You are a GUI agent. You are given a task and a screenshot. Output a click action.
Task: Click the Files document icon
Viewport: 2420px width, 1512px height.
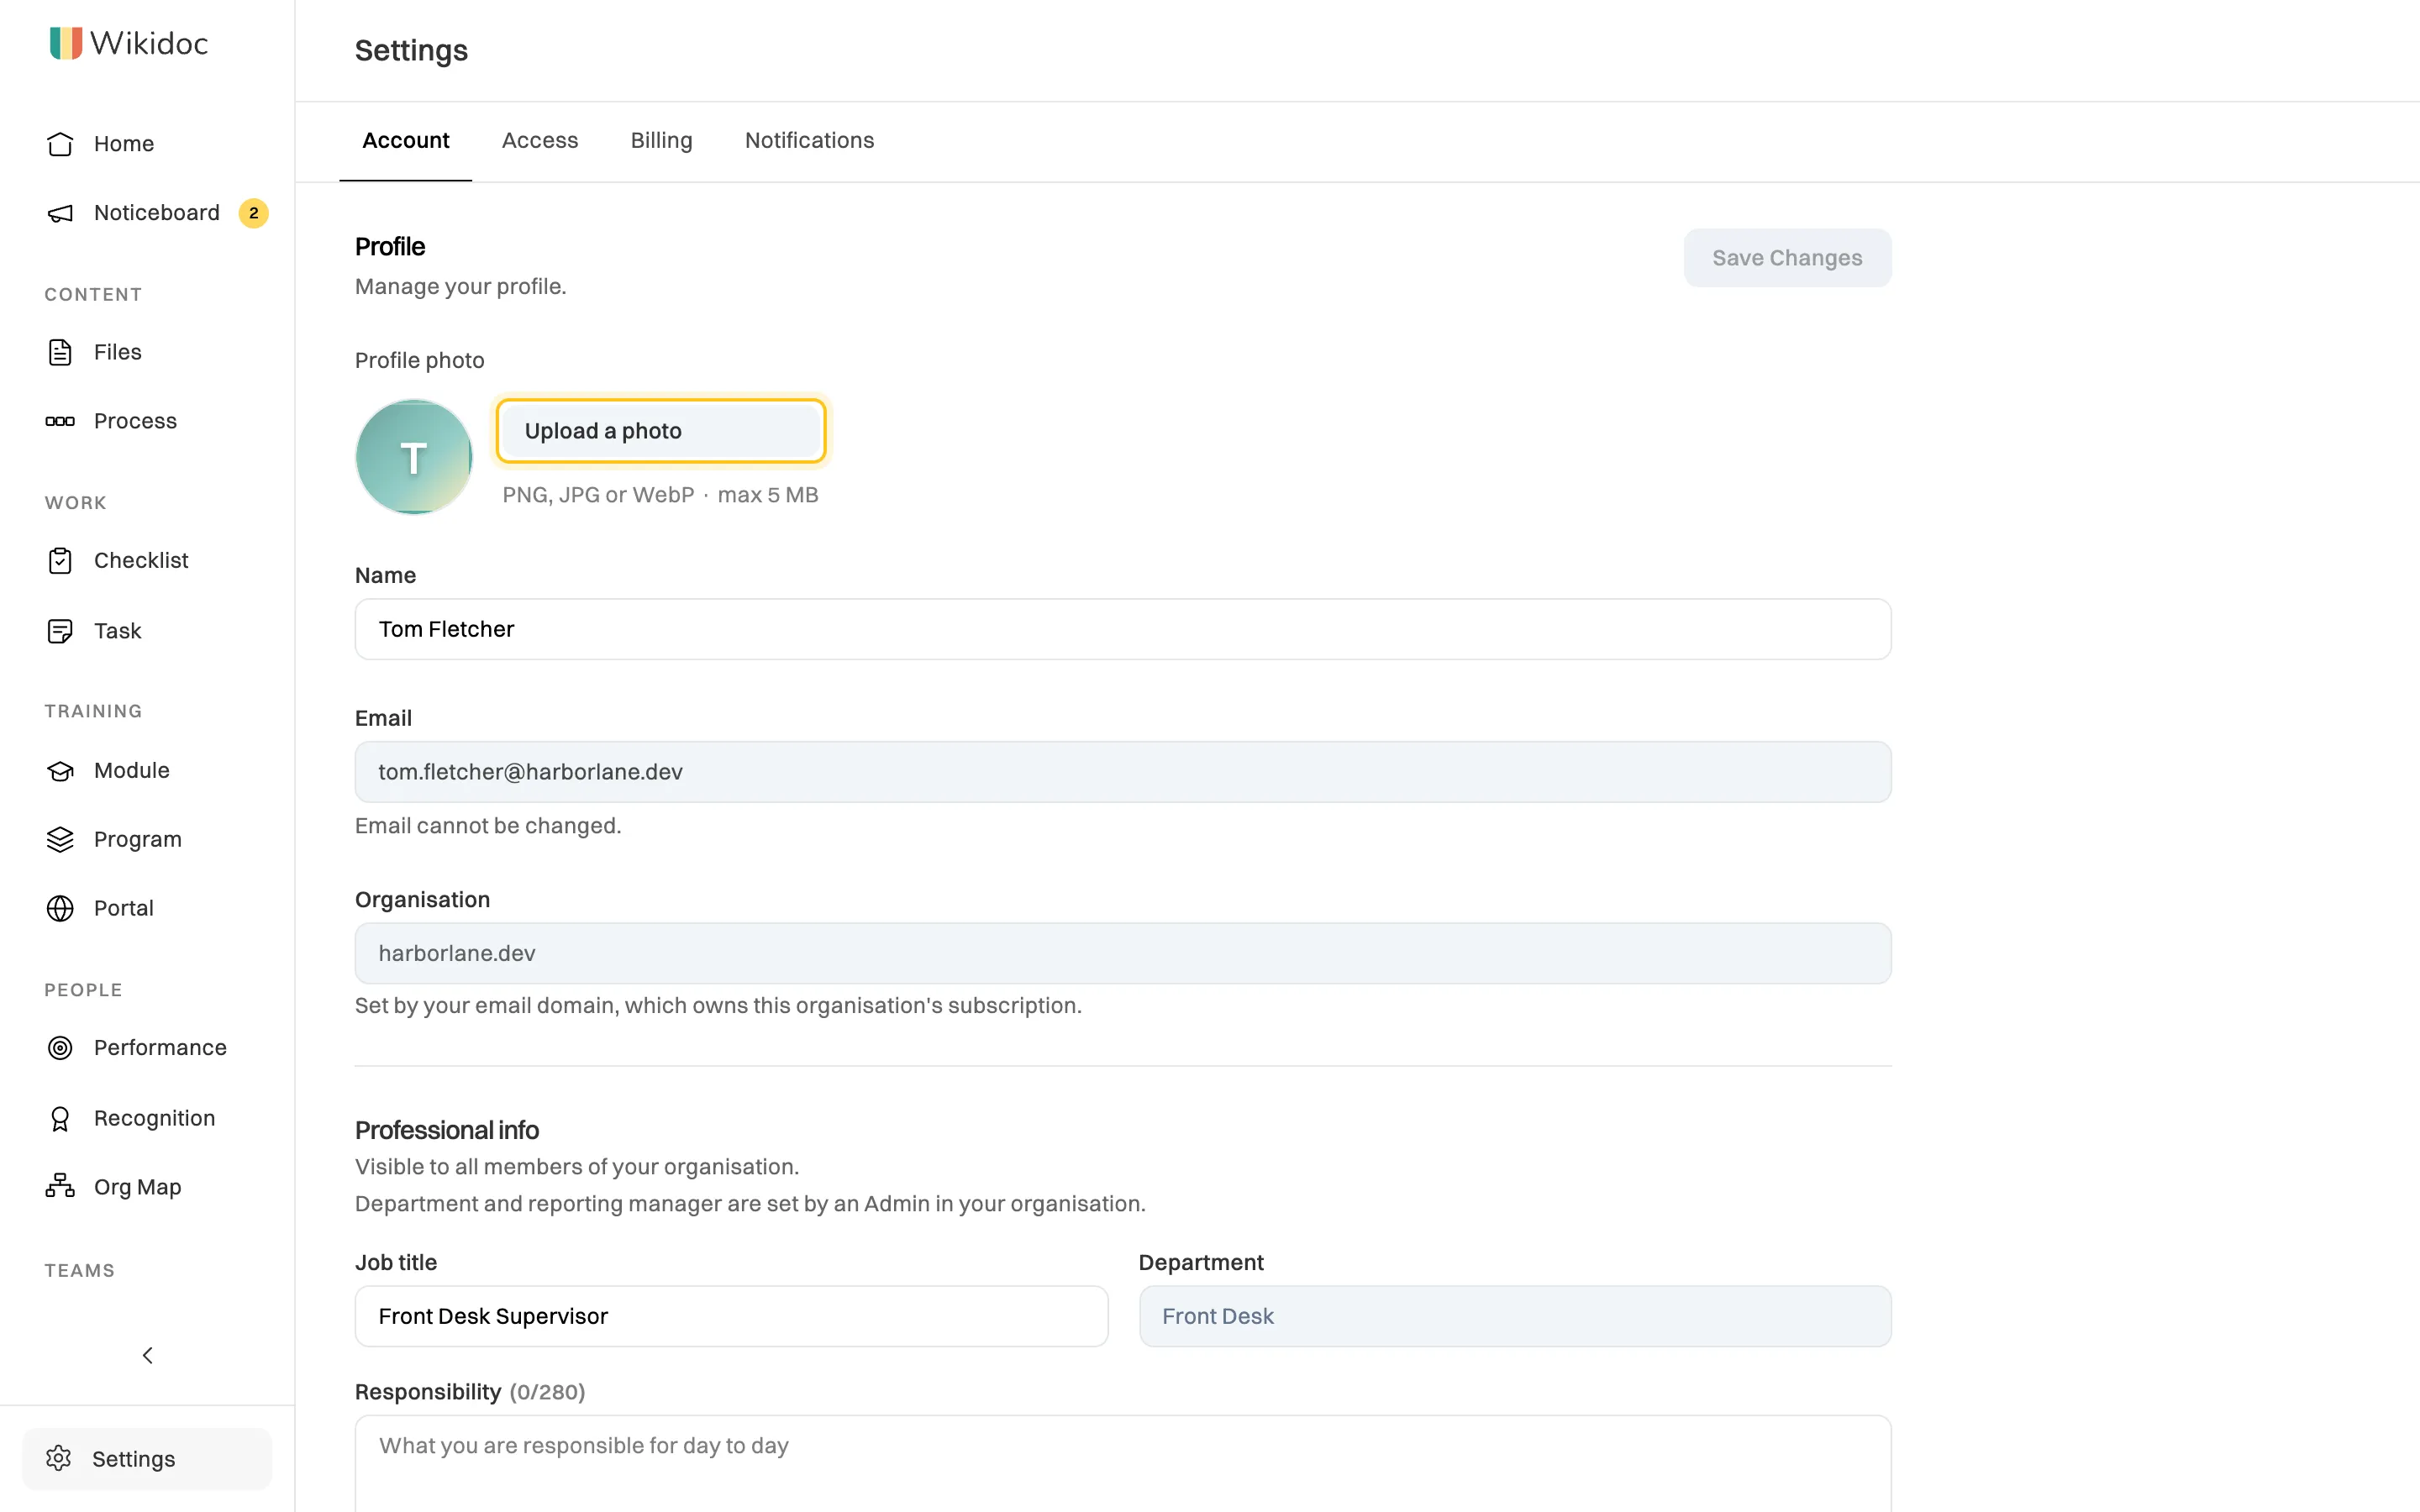[60, 352]
